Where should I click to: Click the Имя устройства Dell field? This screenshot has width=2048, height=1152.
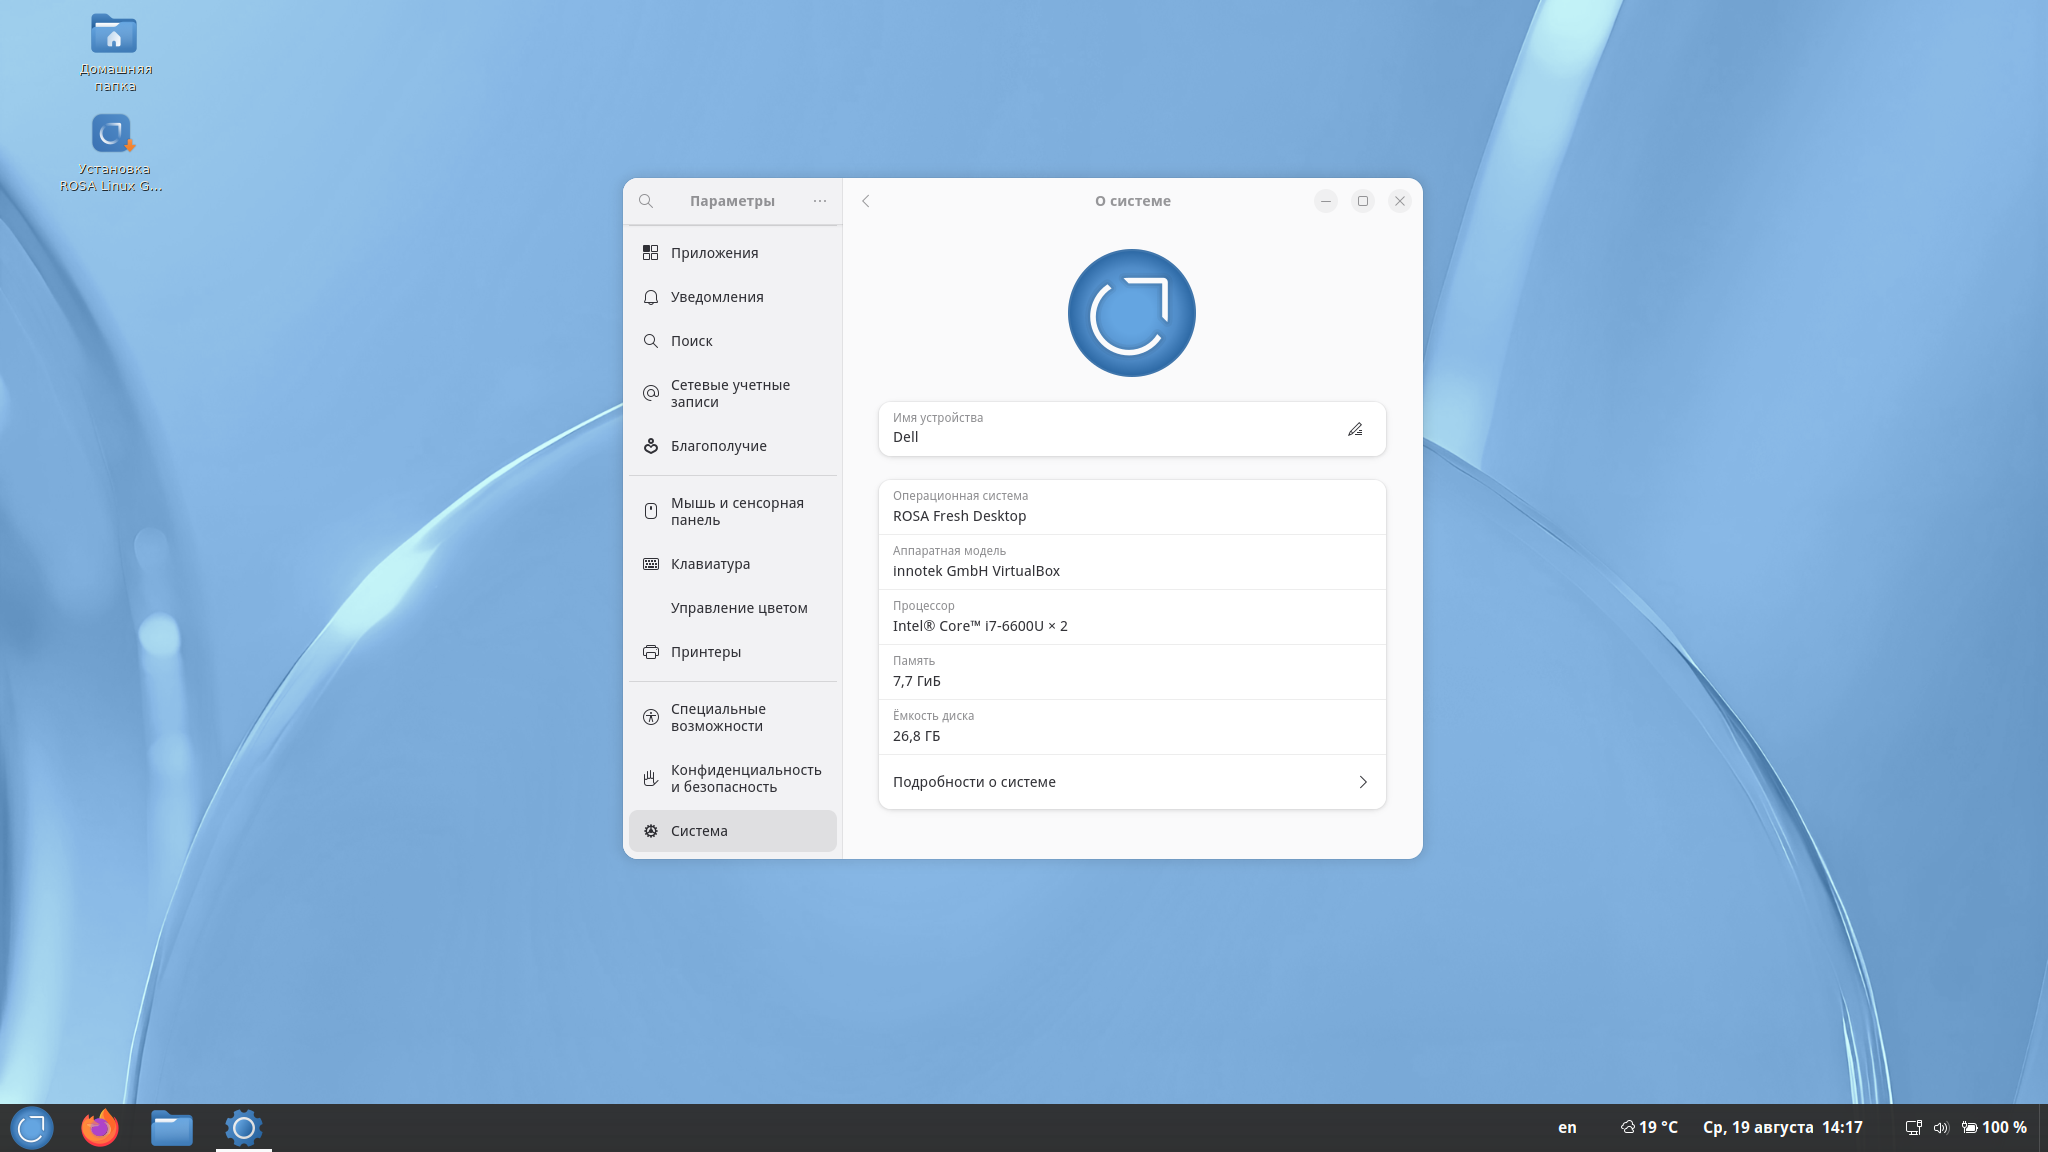[1132, 429]
